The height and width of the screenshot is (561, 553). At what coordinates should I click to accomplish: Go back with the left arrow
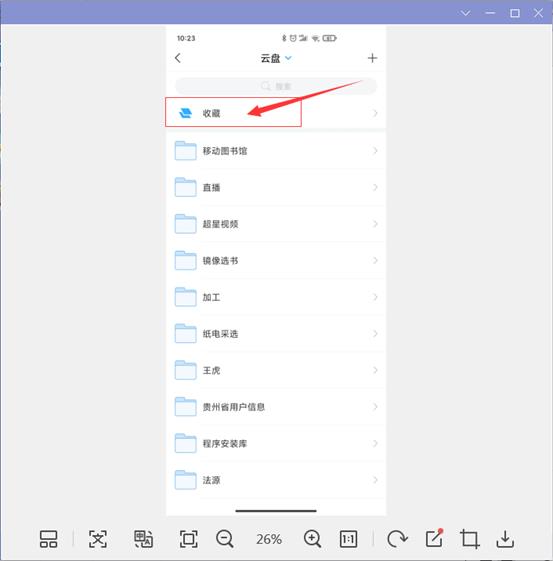tap(178, 58)
